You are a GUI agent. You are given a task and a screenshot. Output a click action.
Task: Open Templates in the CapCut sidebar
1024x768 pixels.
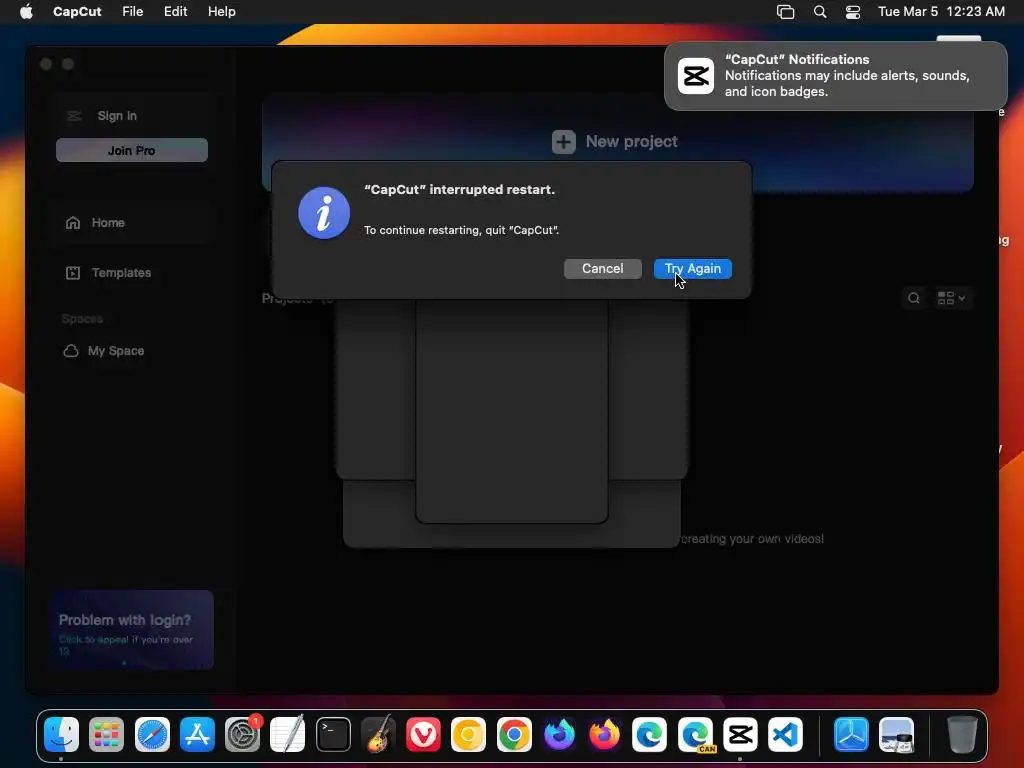[x=121, y=273]
